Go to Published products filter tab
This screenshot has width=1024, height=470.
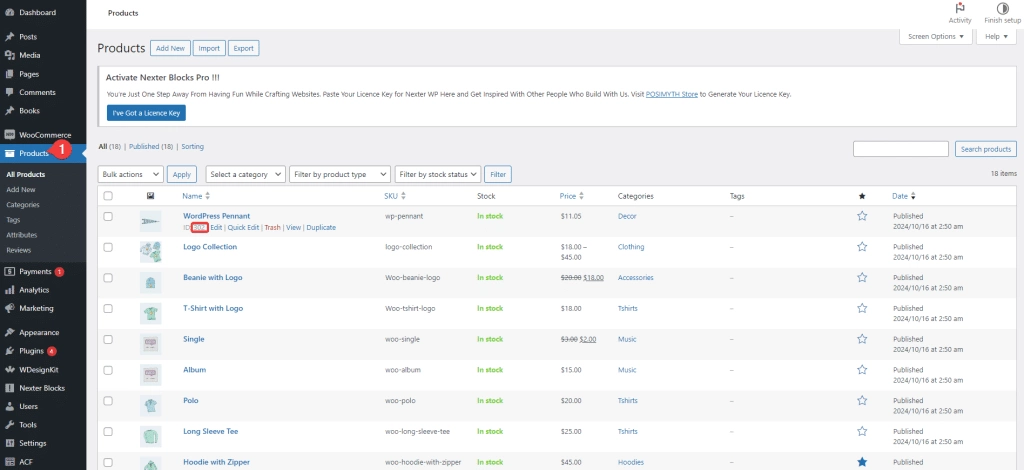(x=151, y=146)
